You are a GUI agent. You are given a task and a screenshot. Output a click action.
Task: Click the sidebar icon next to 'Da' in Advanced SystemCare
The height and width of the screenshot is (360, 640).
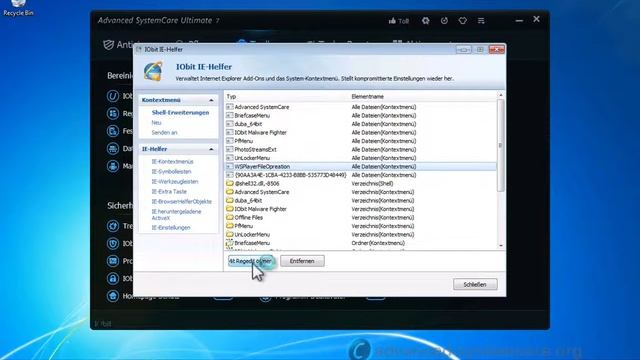click(113, 149)
